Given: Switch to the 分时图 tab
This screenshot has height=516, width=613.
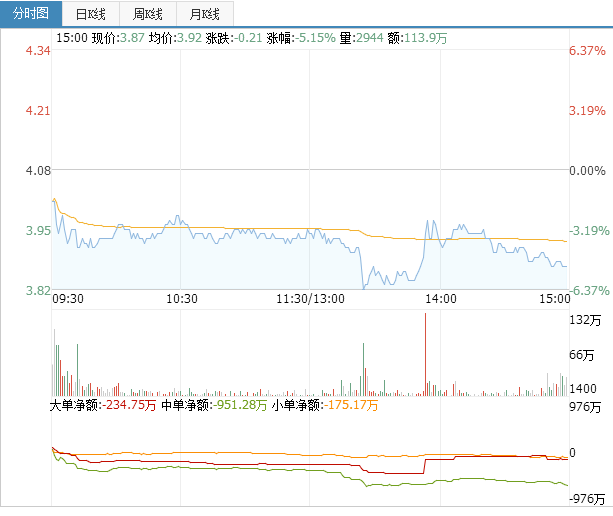Looking at the screenshot, I should tap(31, 14).
